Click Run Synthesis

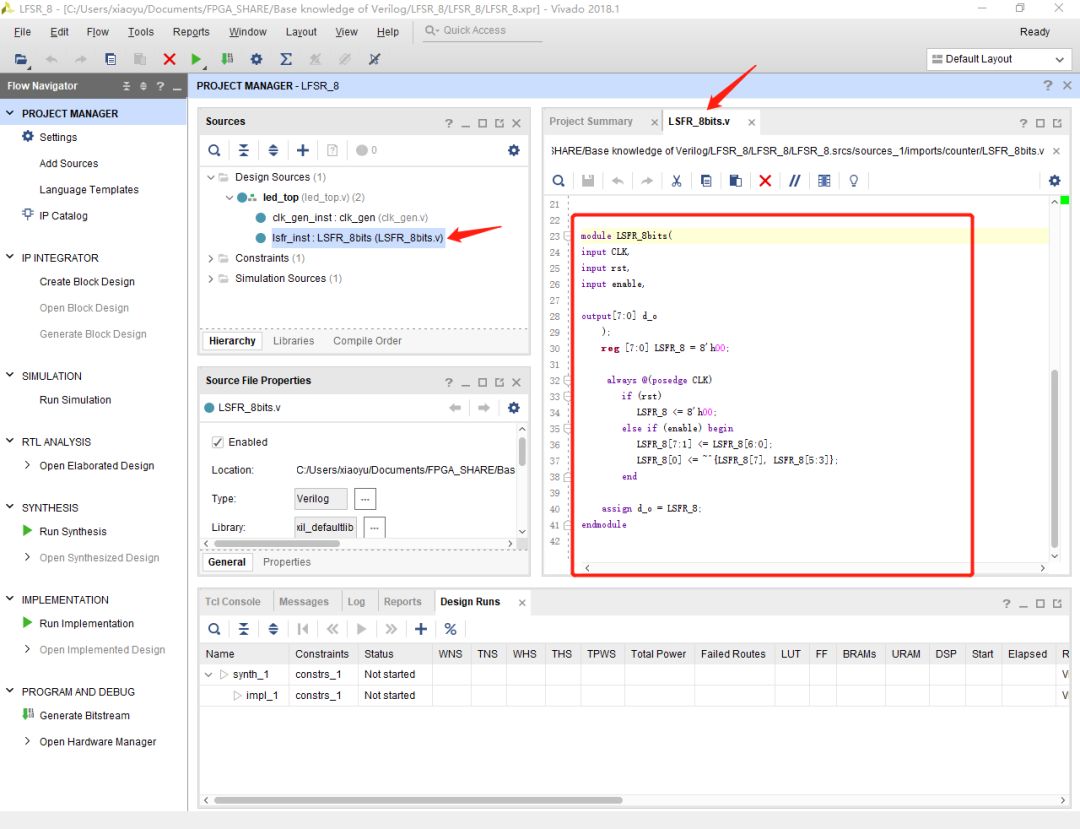(x=73, y=532)
